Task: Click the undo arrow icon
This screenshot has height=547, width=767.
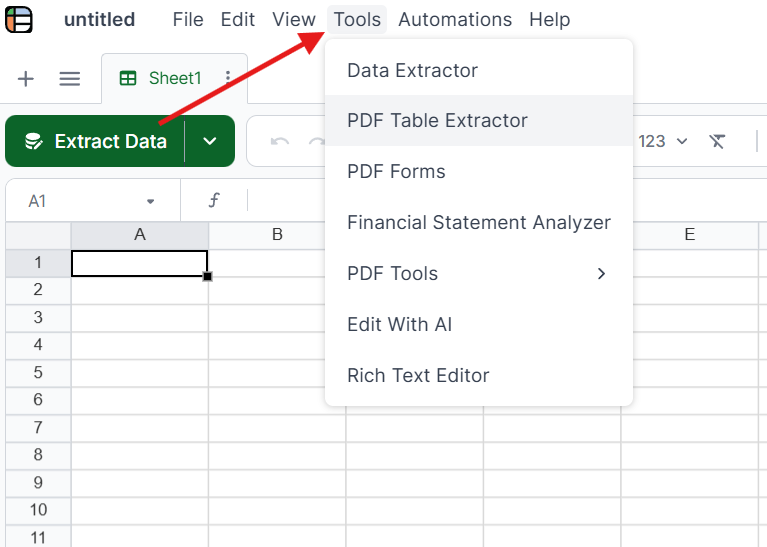Action: (x=279, y=141)
